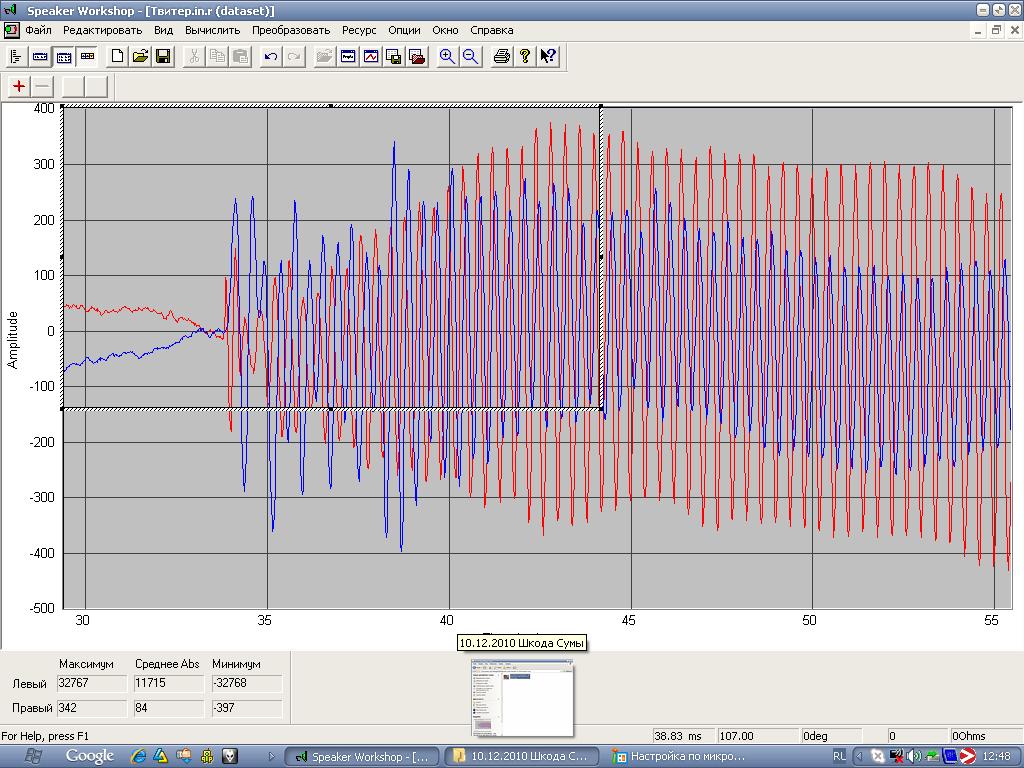Click the Undo arrow icon
The width and height of the screenshot is (1024, 768).
click(x=270, y=57)
